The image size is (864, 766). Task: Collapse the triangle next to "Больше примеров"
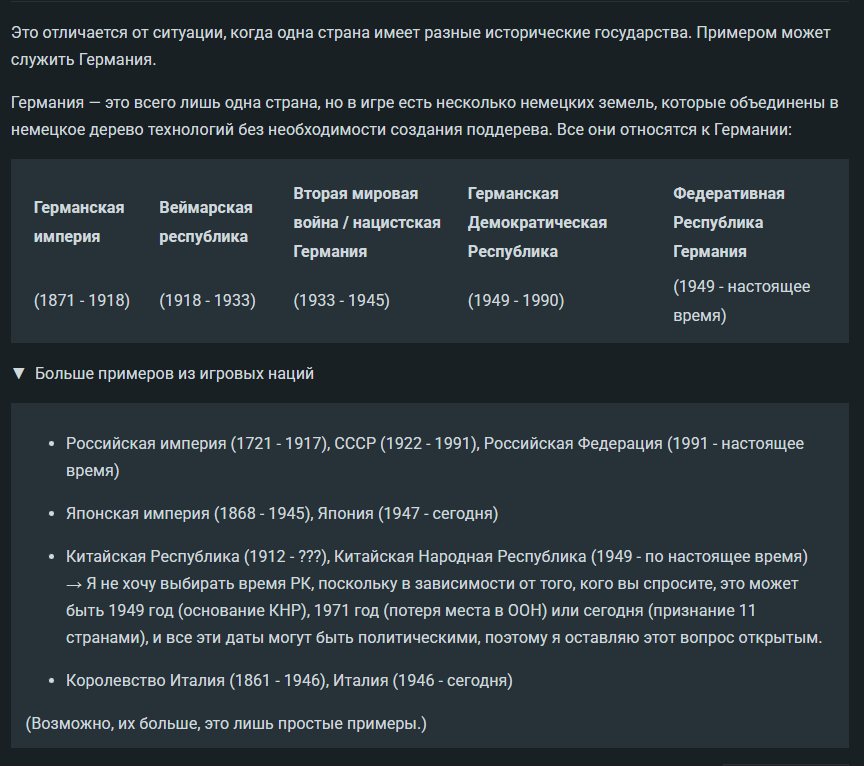[x=18, y=374]
